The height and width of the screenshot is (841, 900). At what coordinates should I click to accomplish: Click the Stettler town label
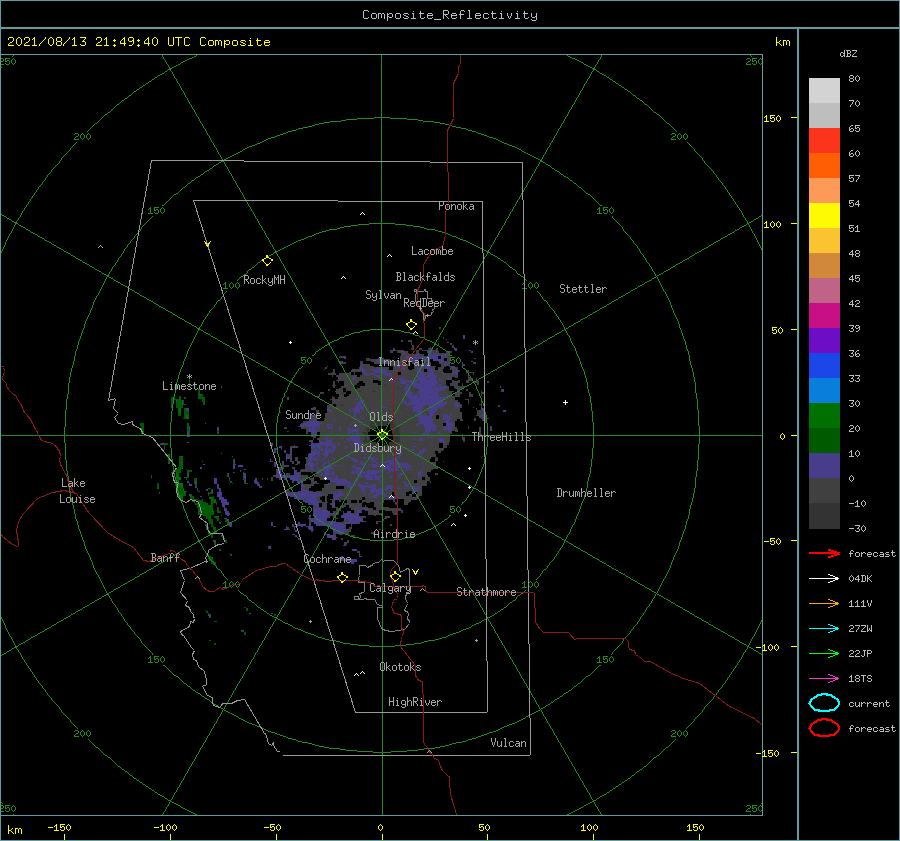pyautogui.click(x=583, y=289)
